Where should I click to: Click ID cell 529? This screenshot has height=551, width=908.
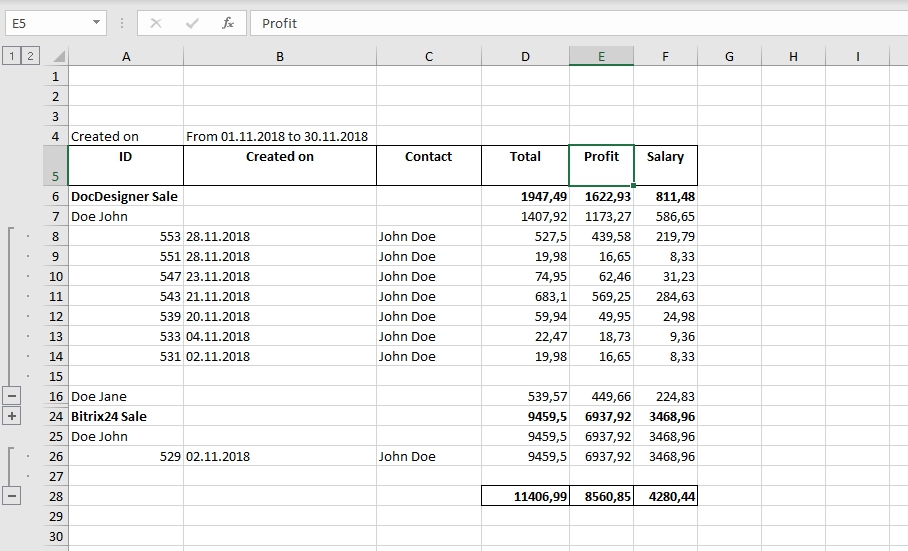point(126,456)
